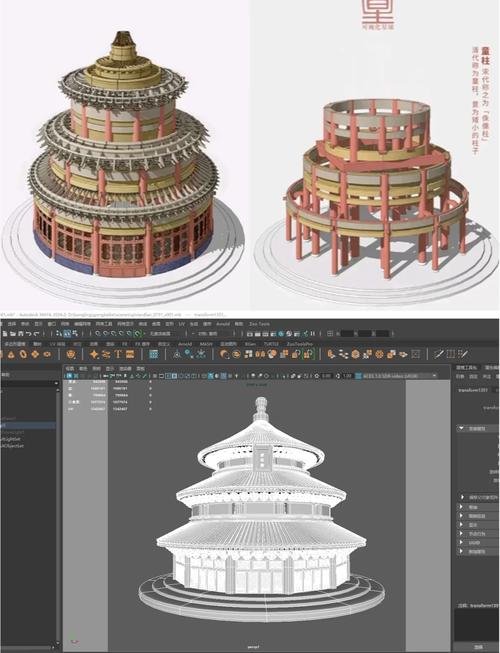The height and width of the screenshot is (653, 500).
Task: Create polygon cone from the shelf
Action: coord(11,354)
